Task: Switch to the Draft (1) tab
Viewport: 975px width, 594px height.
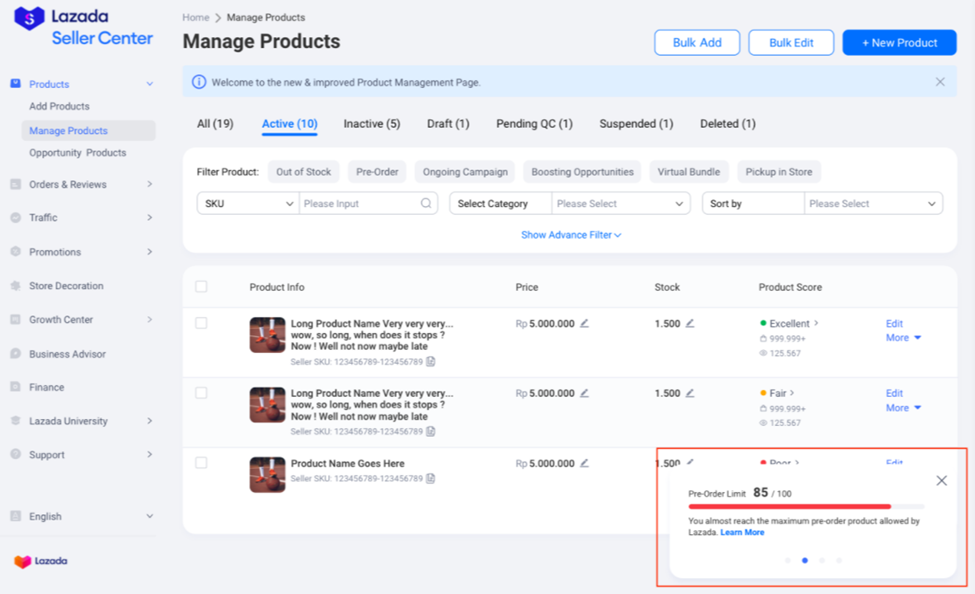Action: (448, 123)
